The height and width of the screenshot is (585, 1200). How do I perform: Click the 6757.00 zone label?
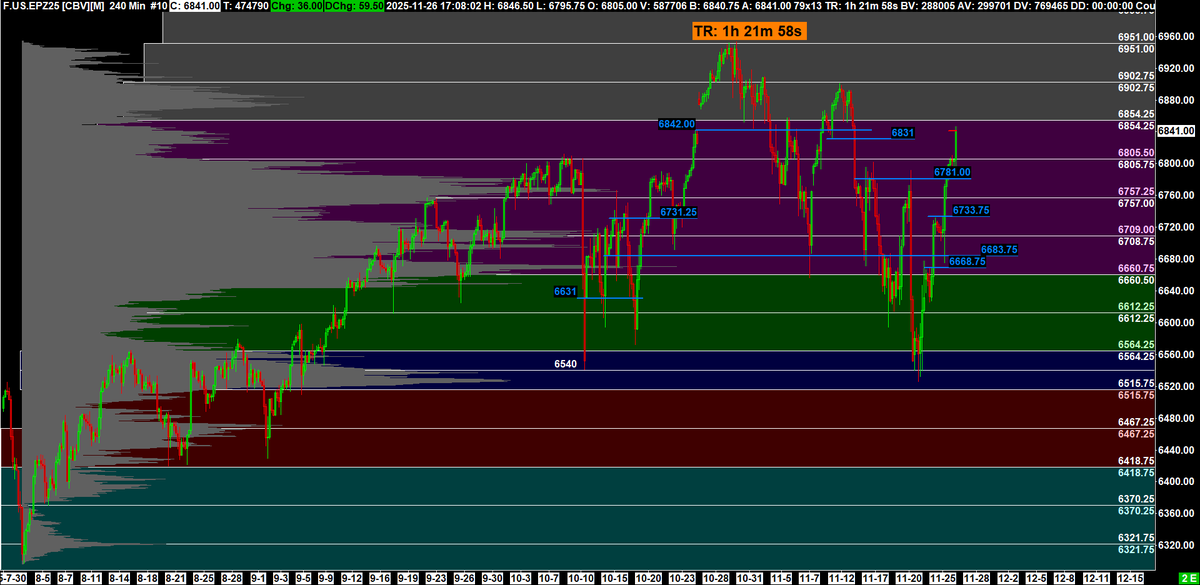click(x=1136, y=203)
